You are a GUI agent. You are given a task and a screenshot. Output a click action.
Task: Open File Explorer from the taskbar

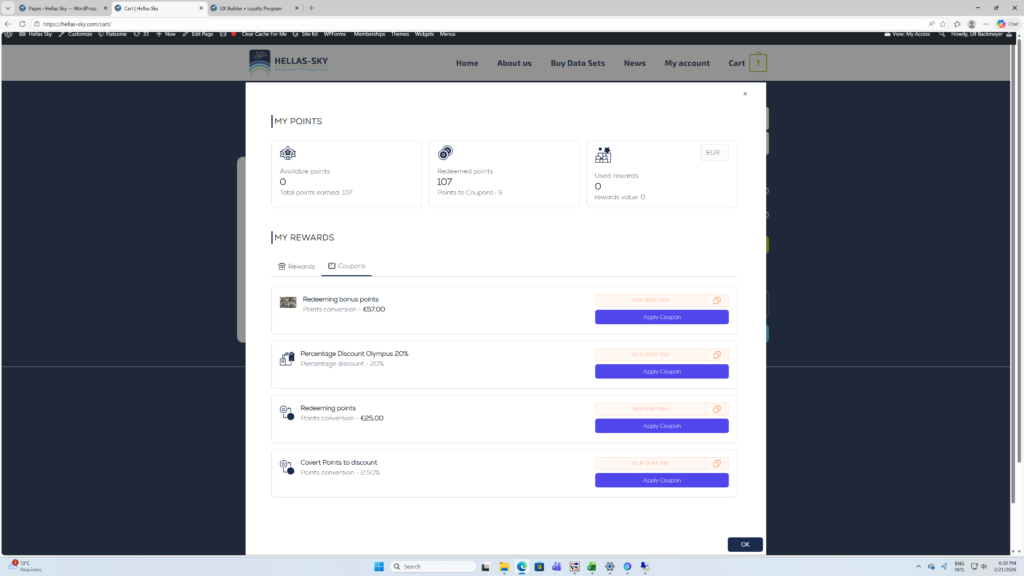tap(504, 567)
